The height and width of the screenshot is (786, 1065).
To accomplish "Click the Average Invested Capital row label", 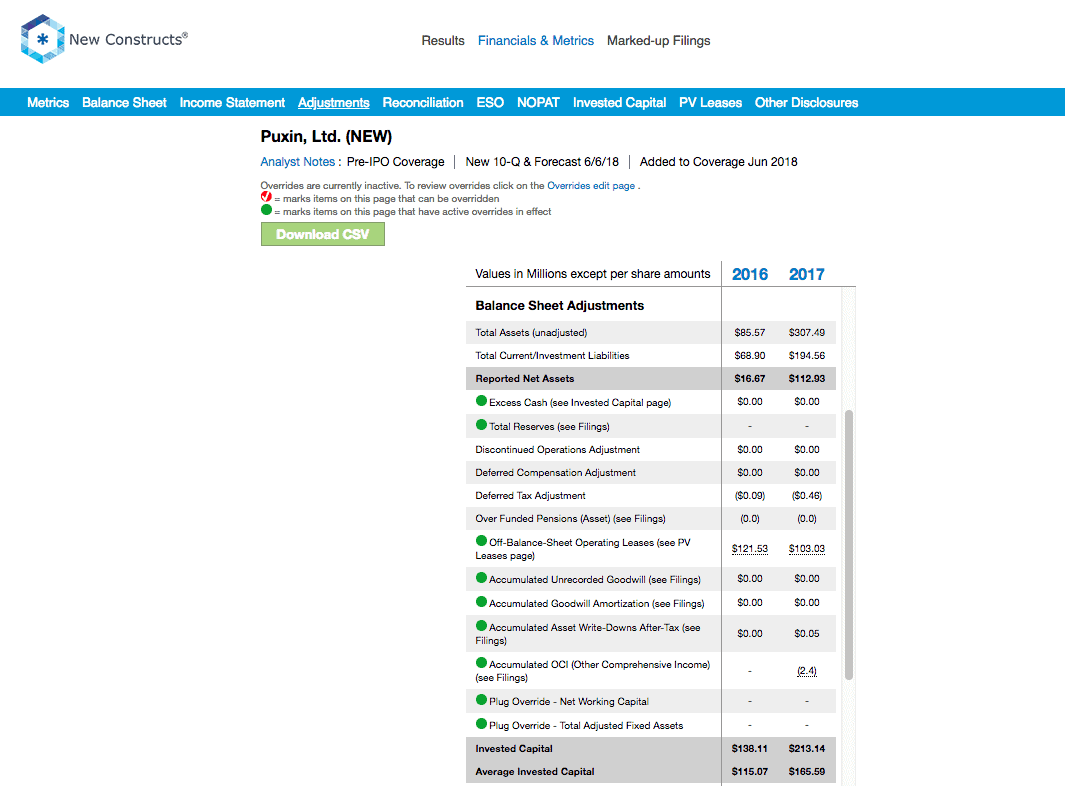I will point(535,772).
